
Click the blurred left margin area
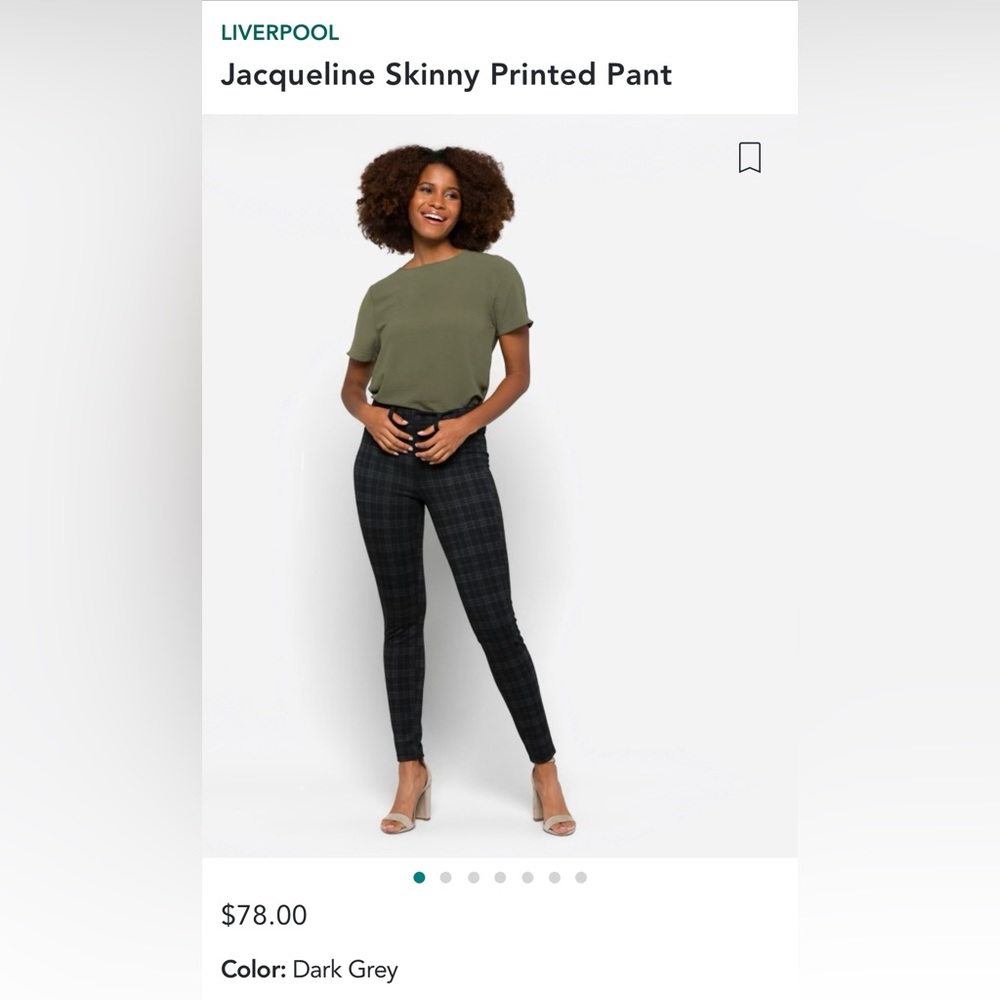(x=100, y=500)
